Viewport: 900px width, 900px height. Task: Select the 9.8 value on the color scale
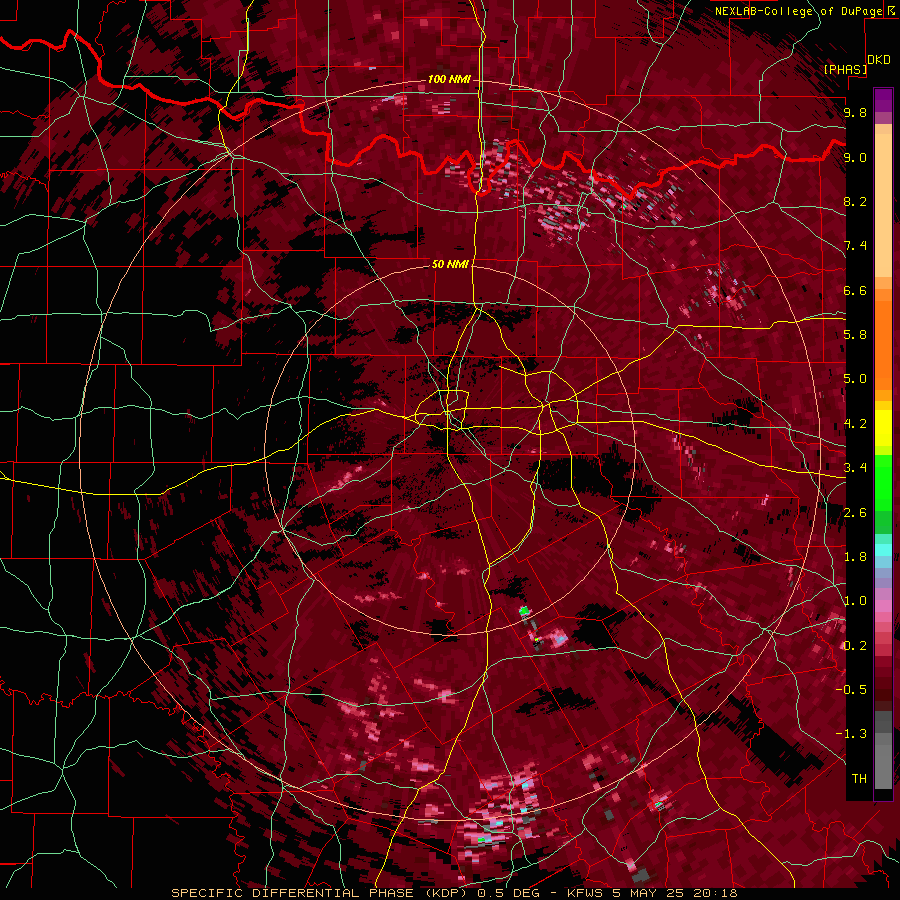coord(855,112)
